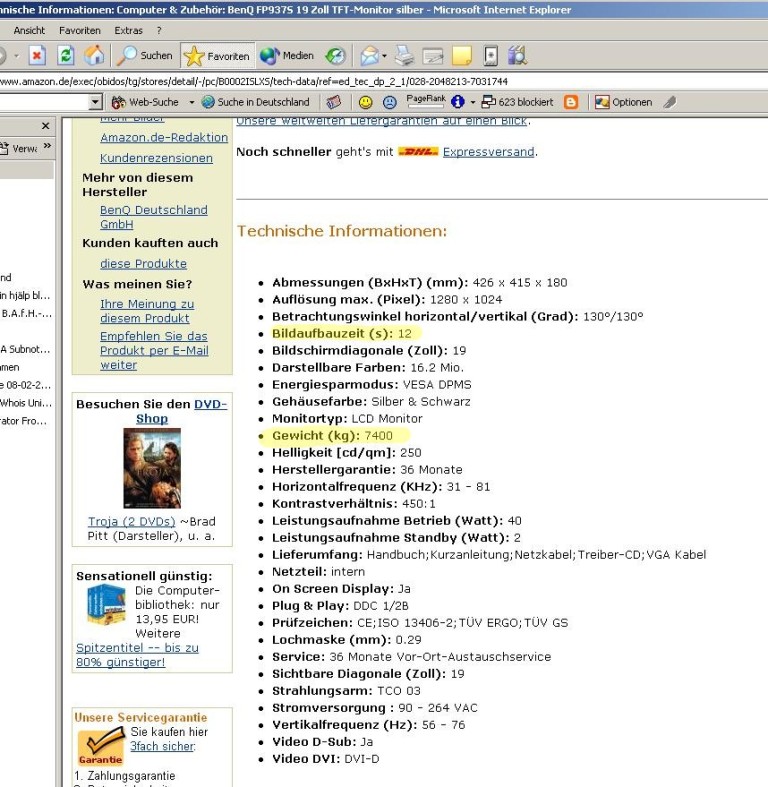This screenshot has height=787, width=768.
Task: Open the Extras menu
Action: (x=129, y=31)
